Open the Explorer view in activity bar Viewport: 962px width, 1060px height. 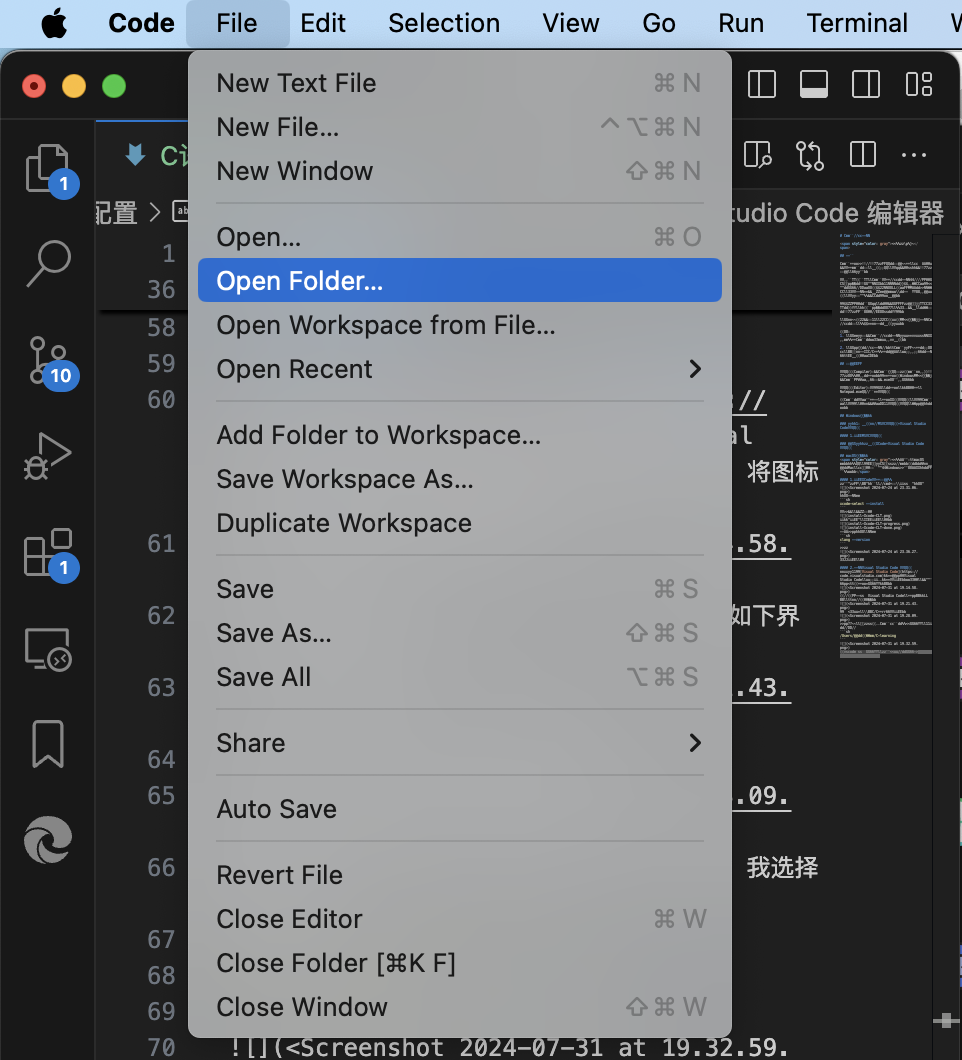tap(47, 167)
